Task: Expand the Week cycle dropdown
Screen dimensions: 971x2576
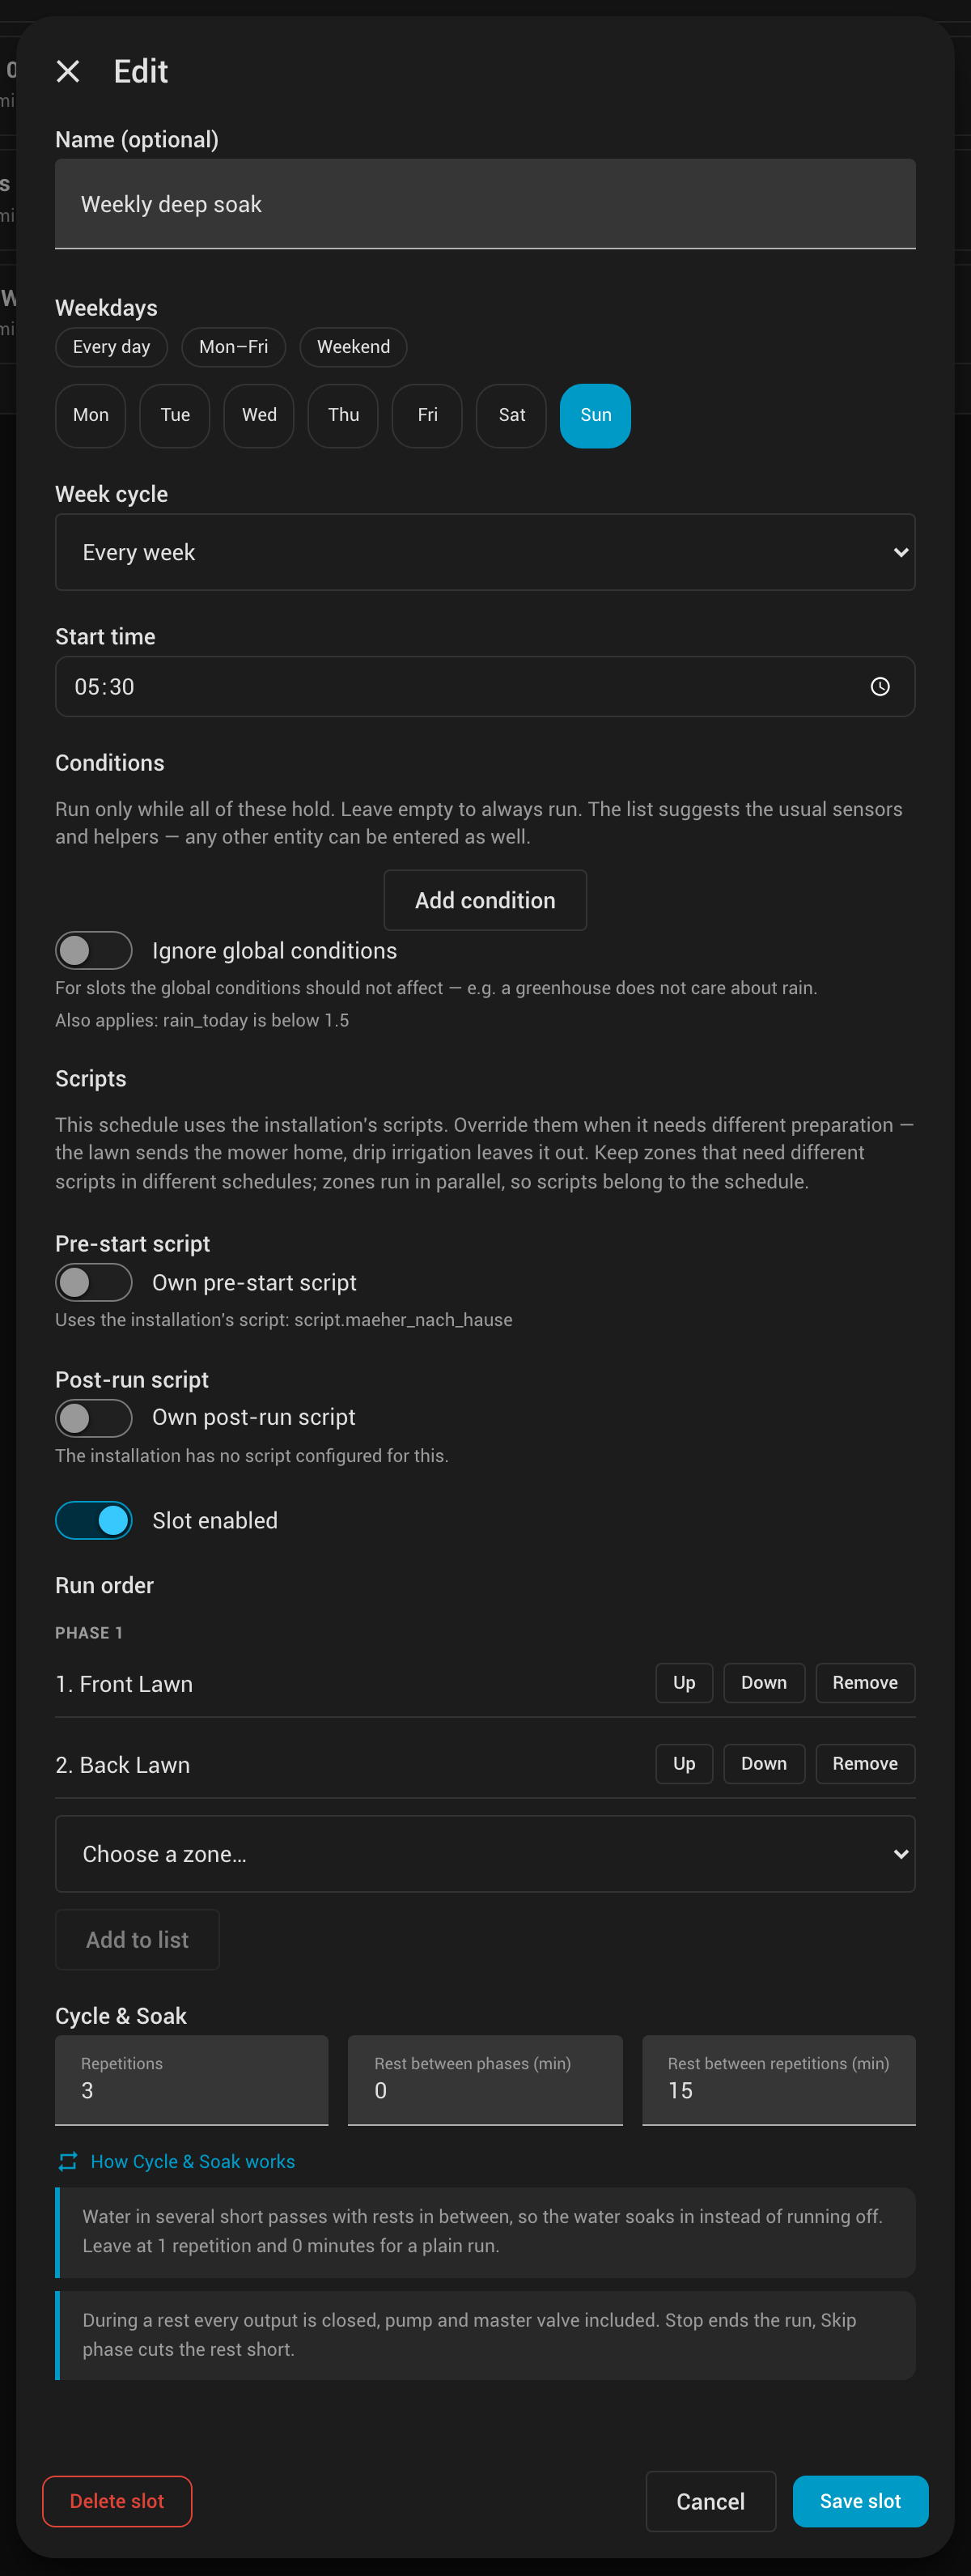Action: (485, 552)
